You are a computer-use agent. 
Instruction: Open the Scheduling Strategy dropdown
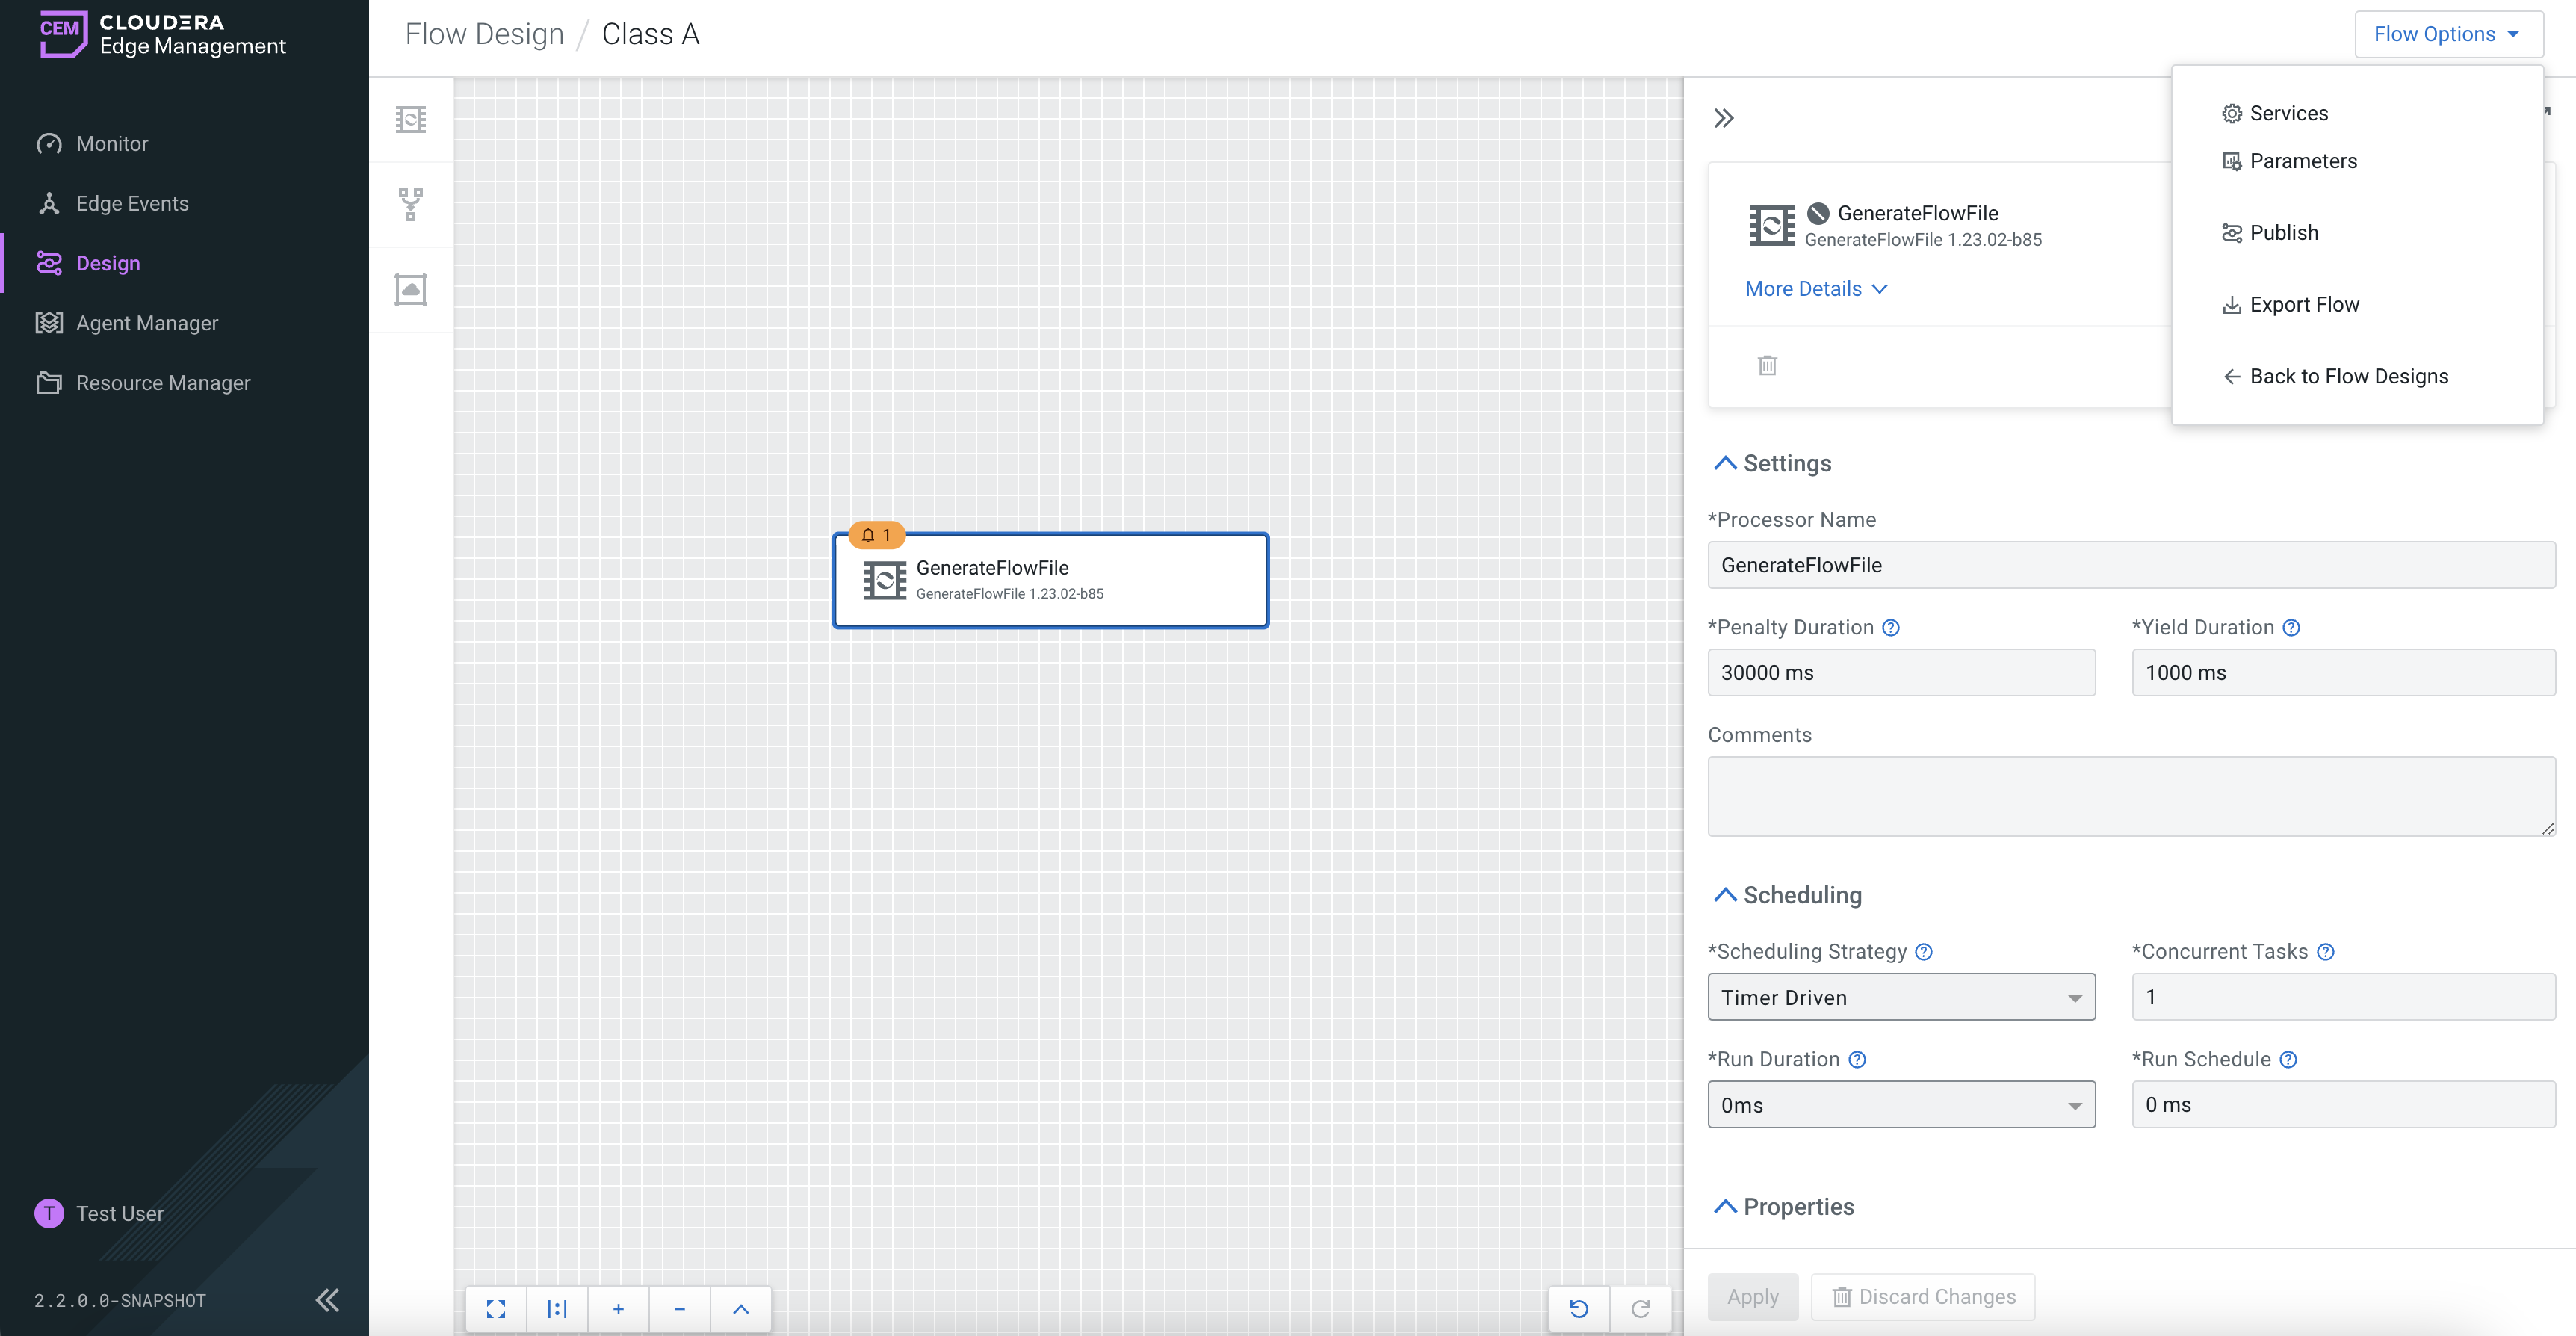pyautogui.click(x=1901, y=997)
